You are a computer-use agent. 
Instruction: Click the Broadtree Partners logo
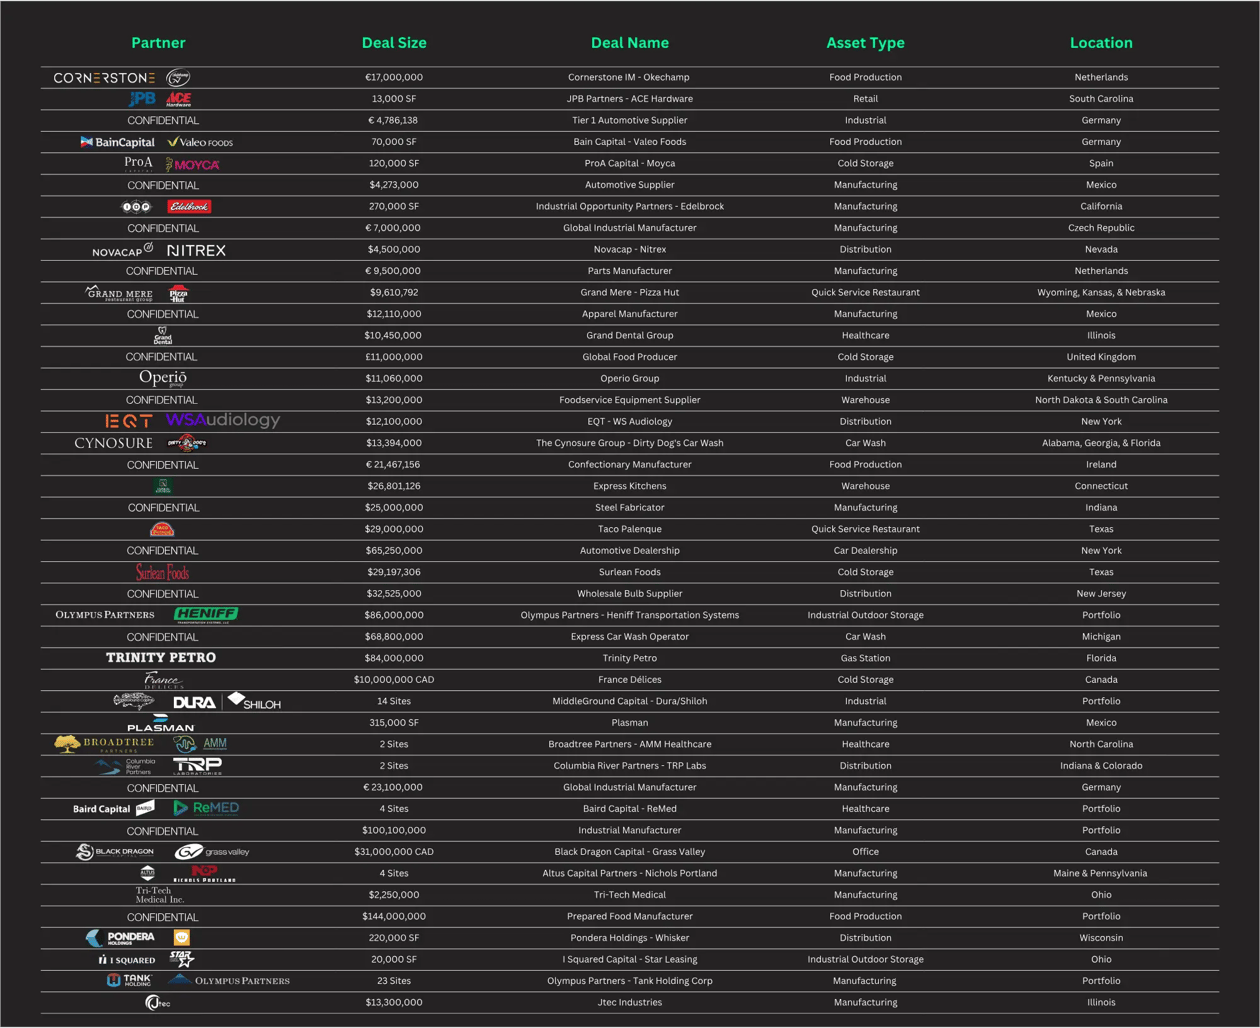pos(104,744)
